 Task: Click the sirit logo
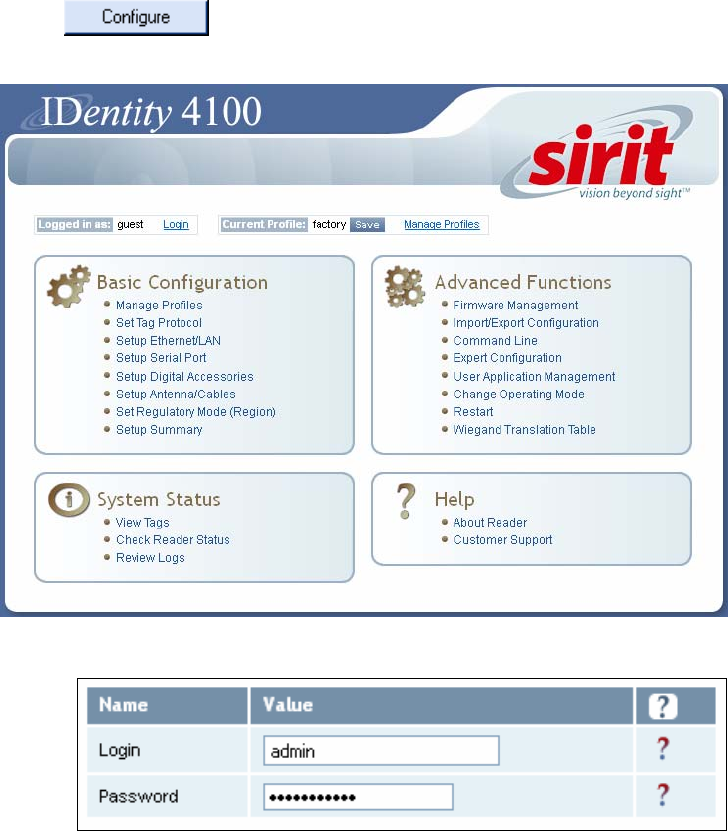(x=599, y=154)
